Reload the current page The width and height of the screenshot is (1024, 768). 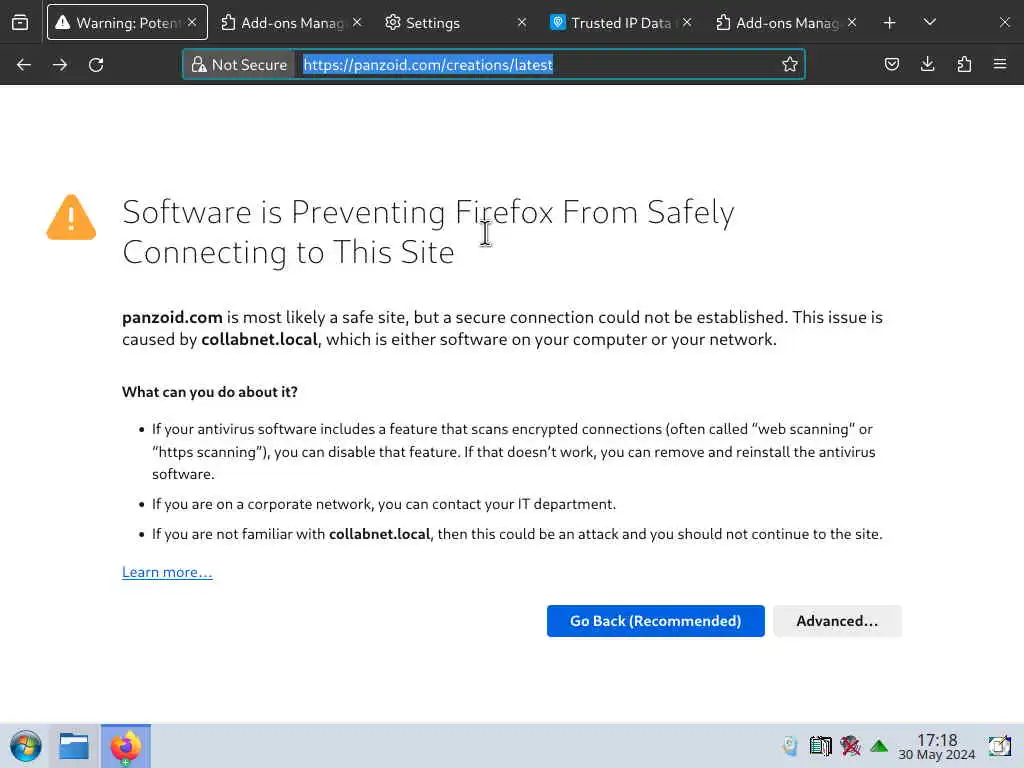pos(96,65)
